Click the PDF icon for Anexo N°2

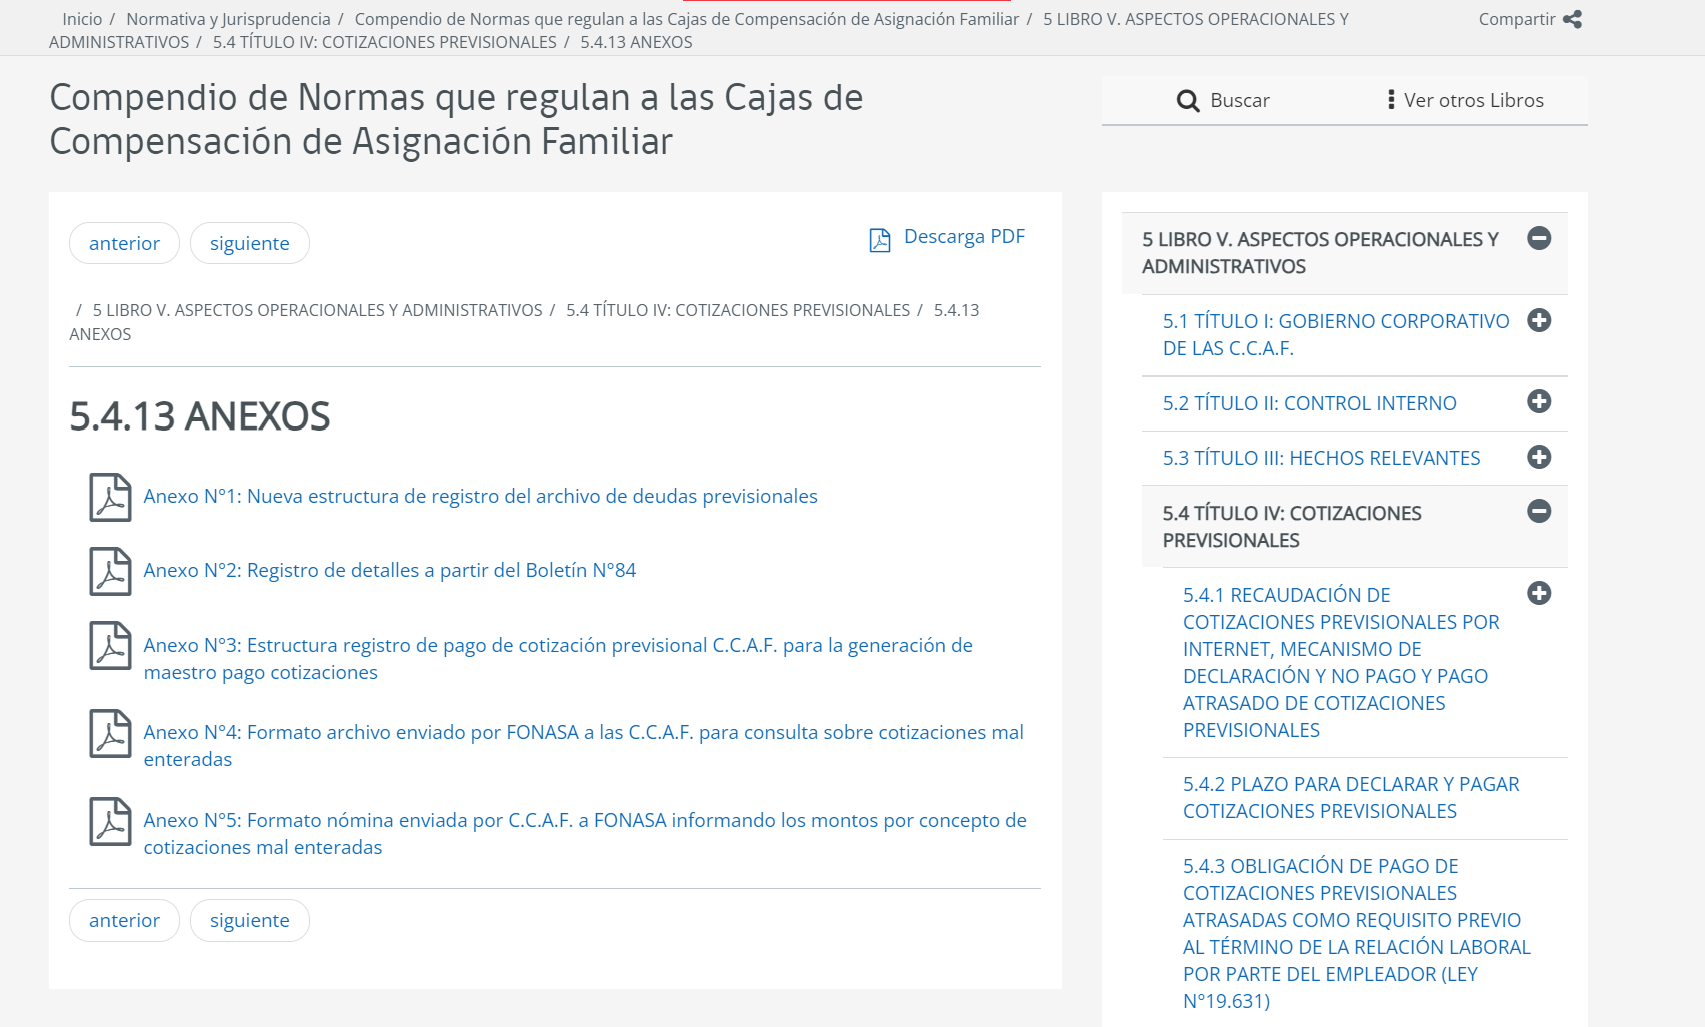pos(110,571)
